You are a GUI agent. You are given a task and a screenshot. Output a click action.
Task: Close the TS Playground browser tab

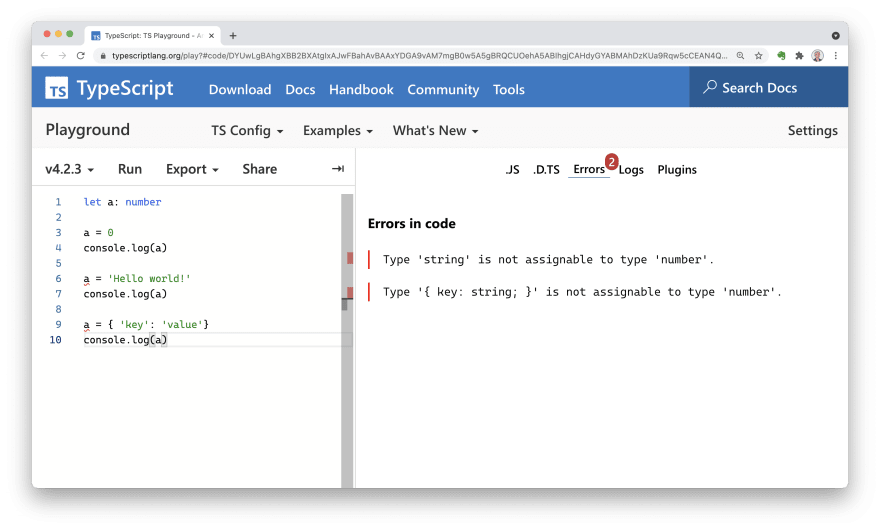[212, 35]
